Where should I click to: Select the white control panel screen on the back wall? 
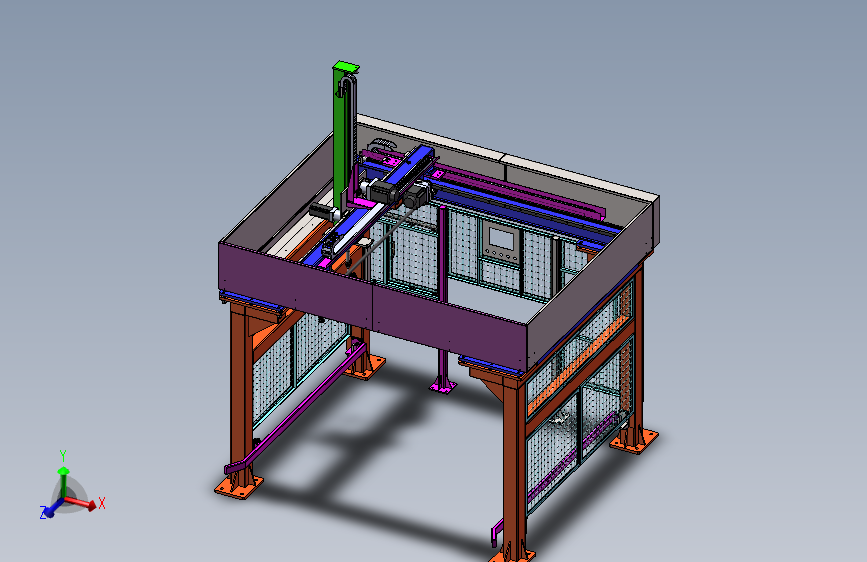(501, 239)
